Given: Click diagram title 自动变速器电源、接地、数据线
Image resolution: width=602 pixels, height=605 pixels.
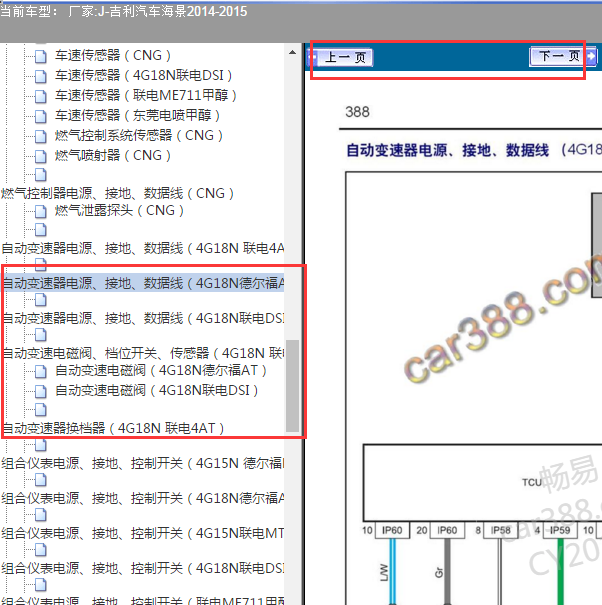Looking at the screenshot, I should (447, 150).
